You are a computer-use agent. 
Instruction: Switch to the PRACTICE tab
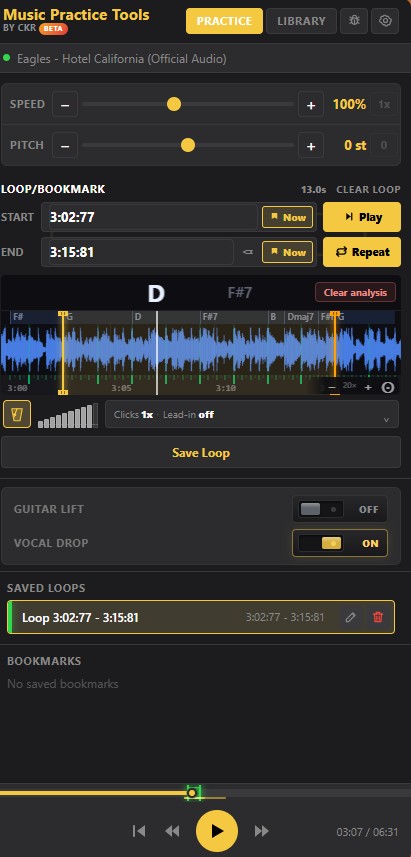click(224, 21)
